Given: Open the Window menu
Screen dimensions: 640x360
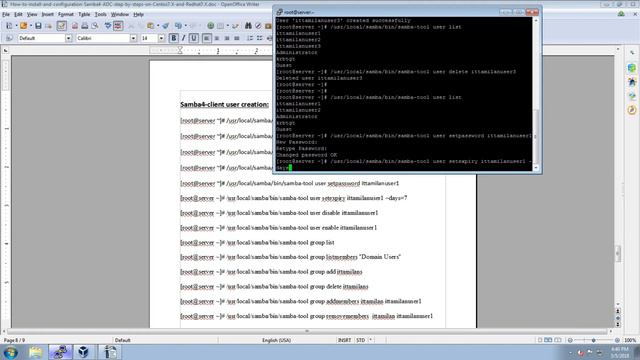Looking at the screenshot, I should pyautogui.click(x=120, y=14).
